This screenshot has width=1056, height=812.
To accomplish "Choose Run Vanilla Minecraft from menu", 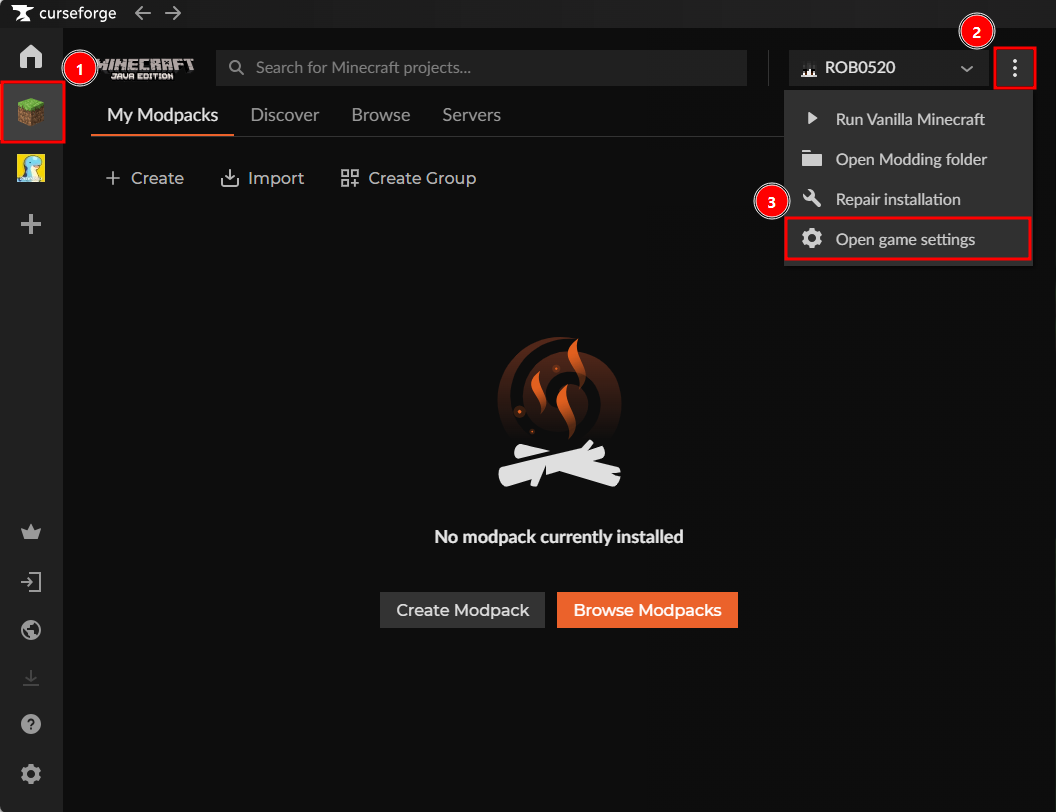I will (909, 119).
